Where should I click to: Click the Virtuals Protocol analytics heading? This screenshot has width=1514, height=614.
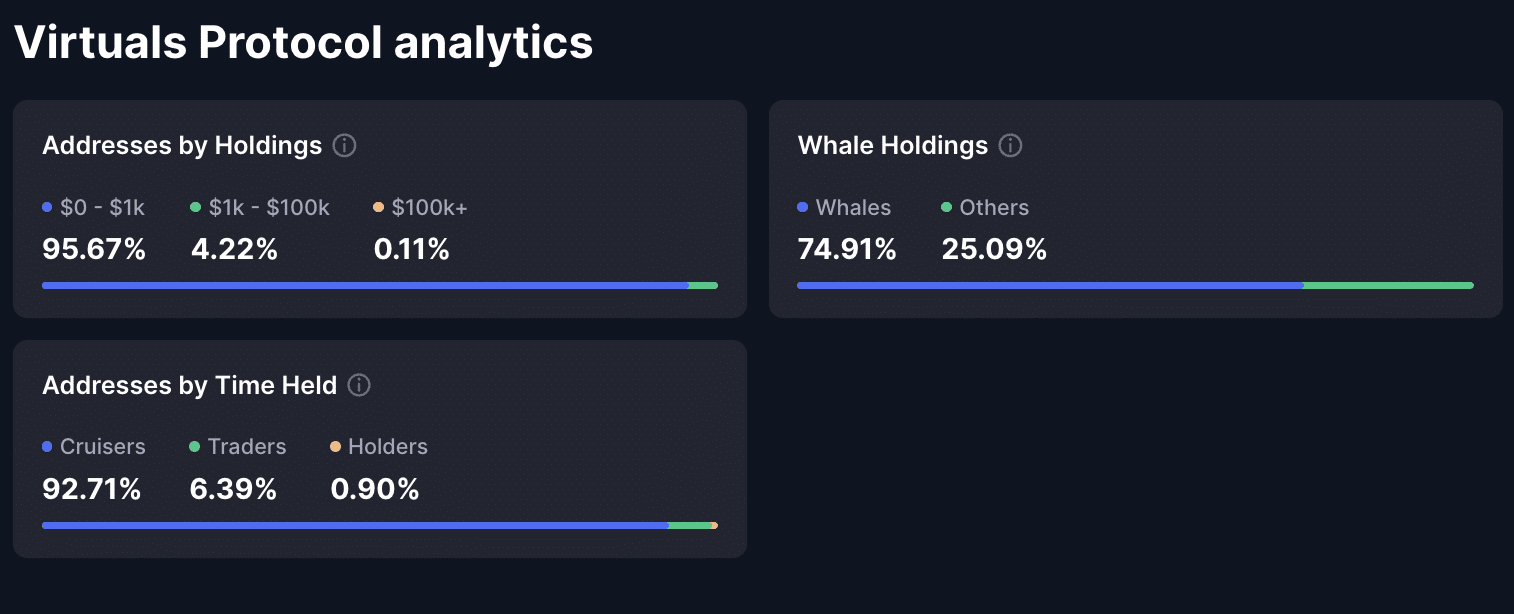point(303,42)
